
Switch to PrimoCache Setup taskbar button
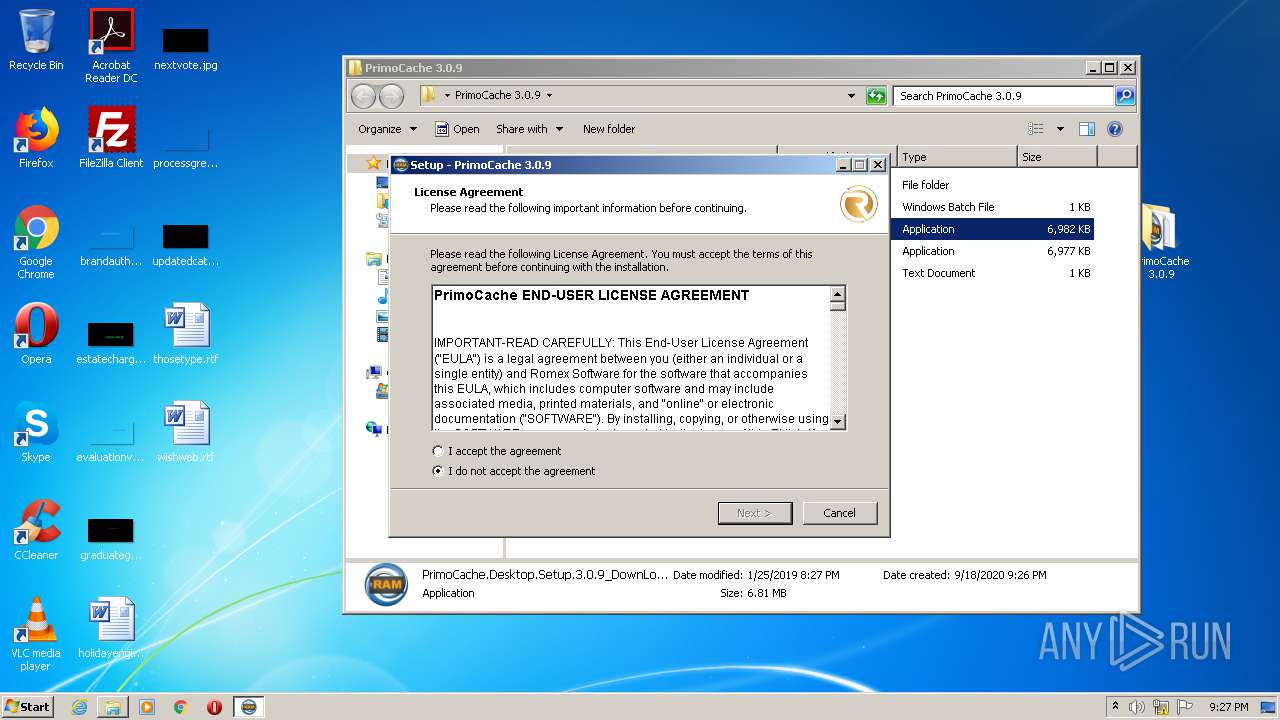249,707
